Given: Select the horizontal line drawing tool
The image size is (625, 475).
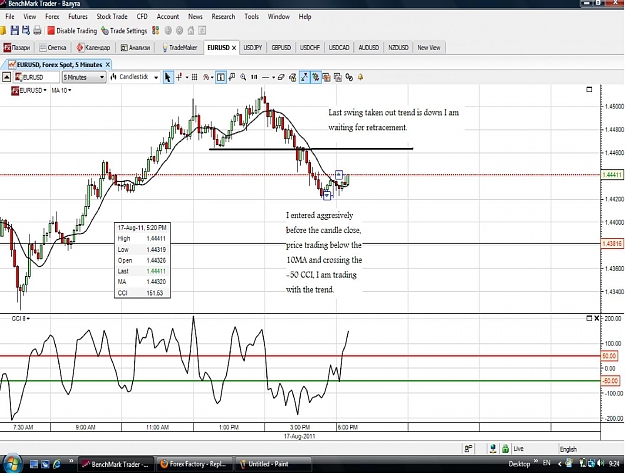Looking at the screenshot, I should click(x=265, y=78).
